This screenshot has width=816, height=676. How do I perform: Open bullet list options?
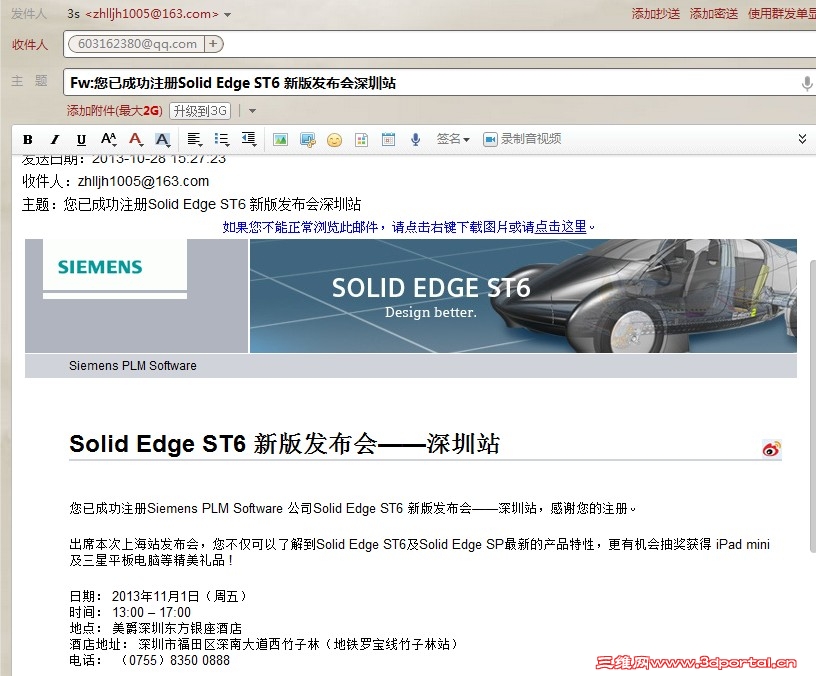222,139
